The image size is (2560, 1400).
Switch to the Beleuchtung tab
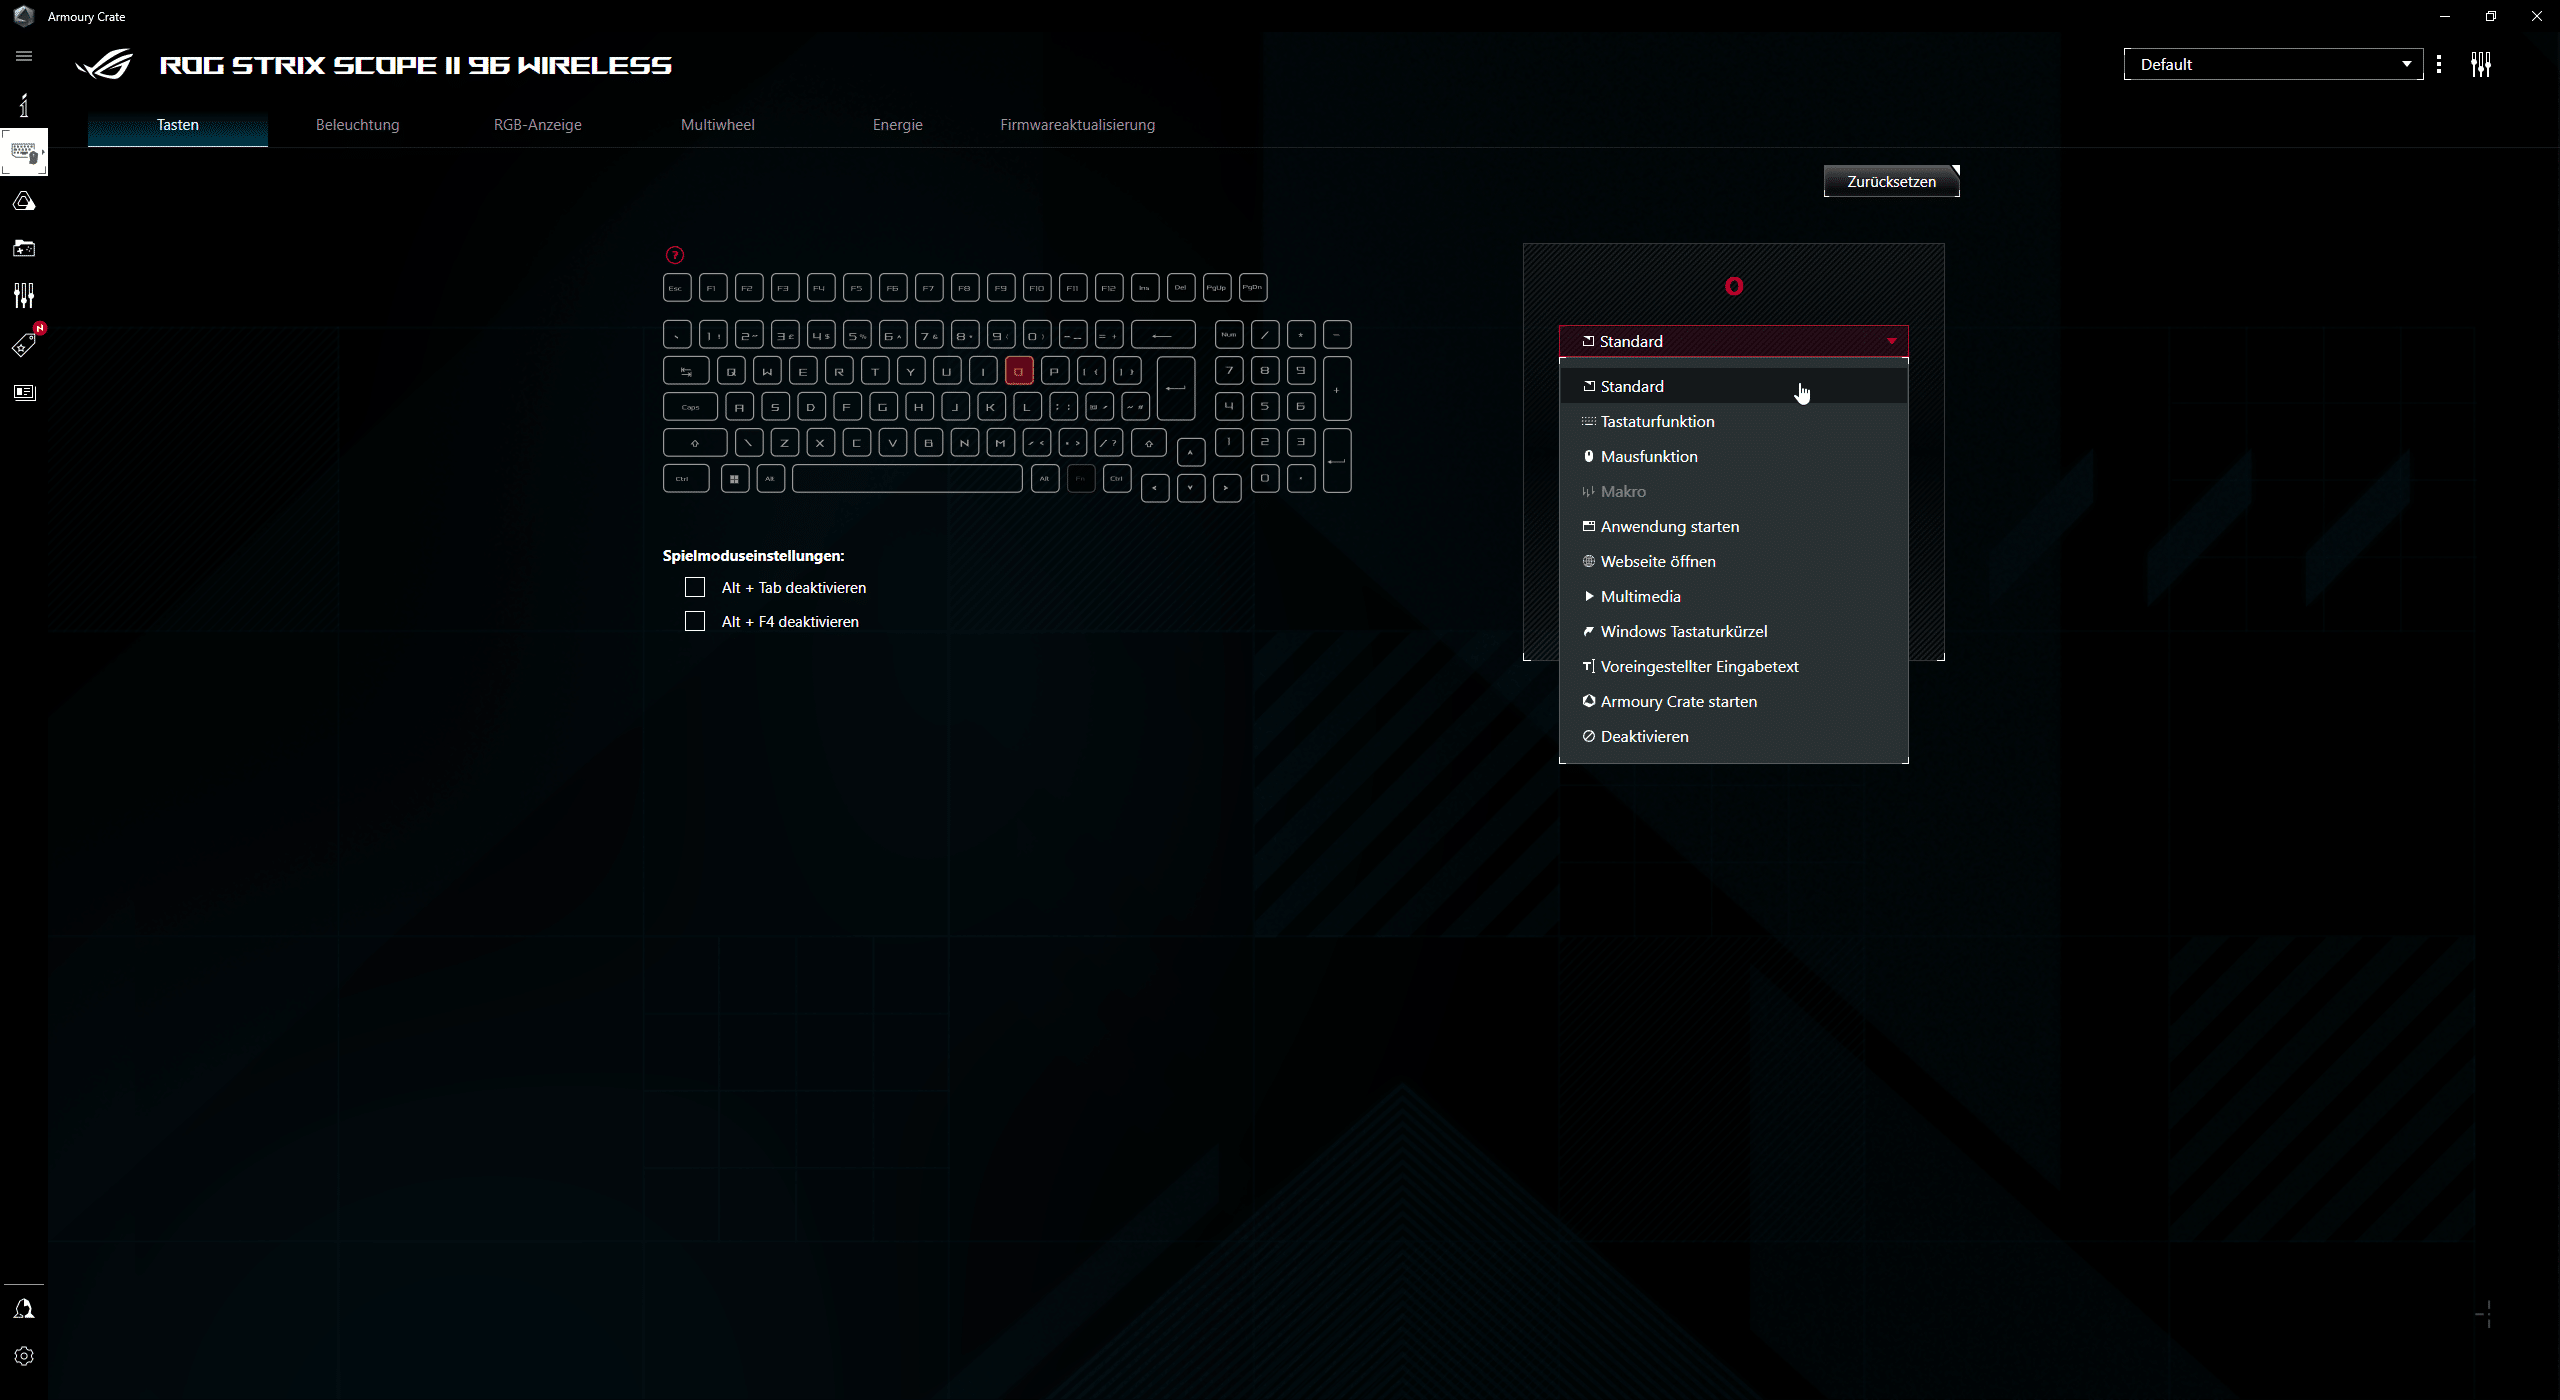click(x=357, y=125)
